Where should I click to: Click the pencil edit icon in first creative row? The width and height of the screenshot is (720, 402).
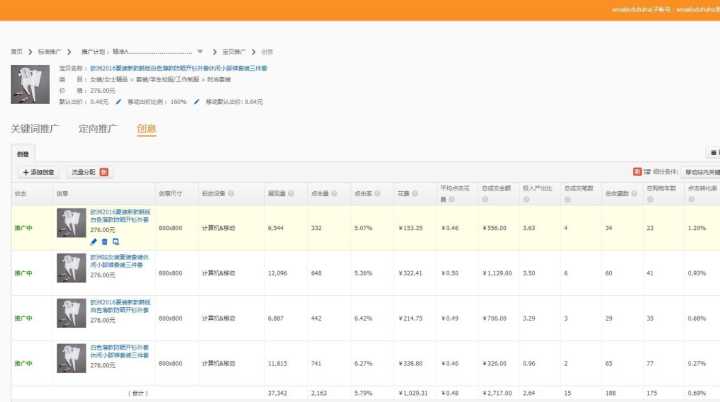tap(94, 241)
